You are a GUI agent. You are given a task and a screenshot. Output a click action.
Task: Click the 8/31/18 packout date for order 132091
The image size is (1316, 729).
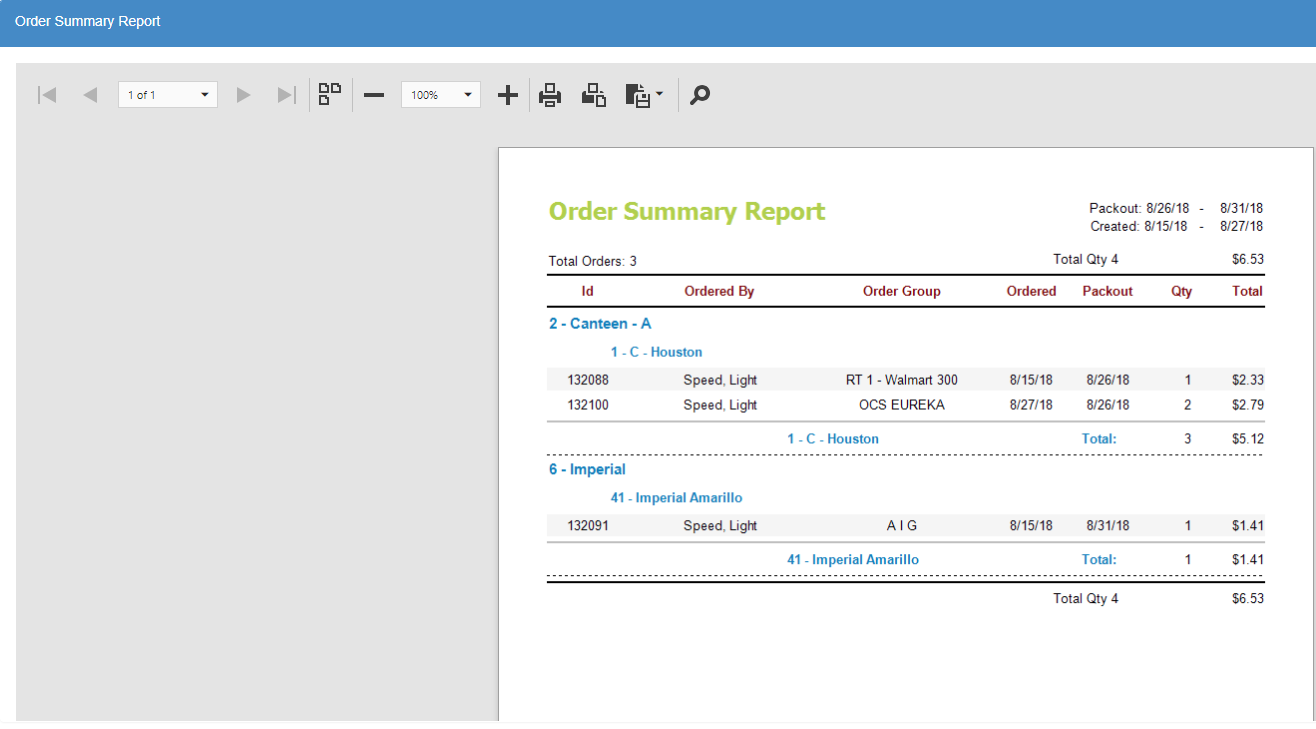1108,526
